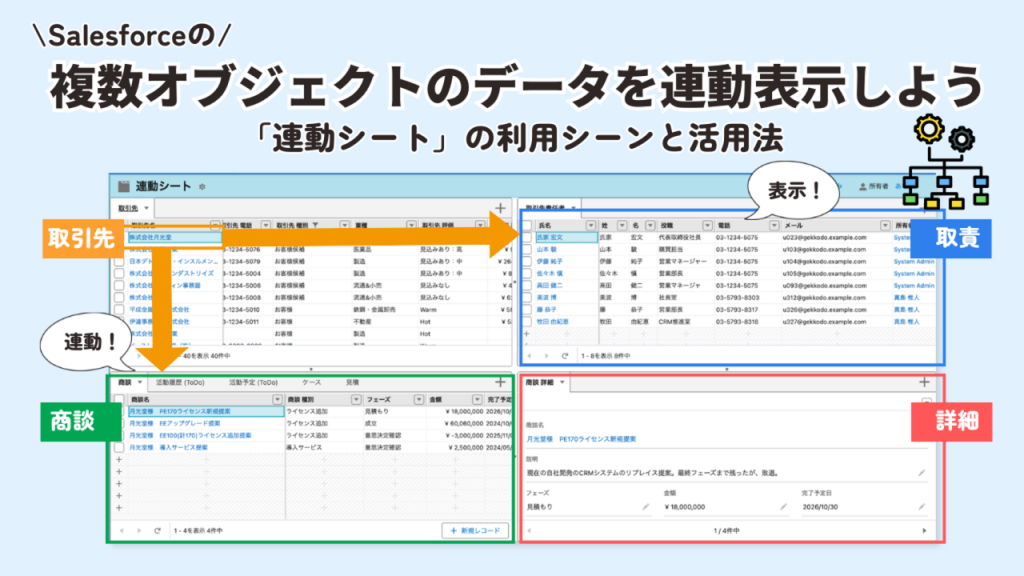Tick the checkbox for 伊藤 純子 row
This screenshot has height=576, width=1024.
[x=527, y=261]
